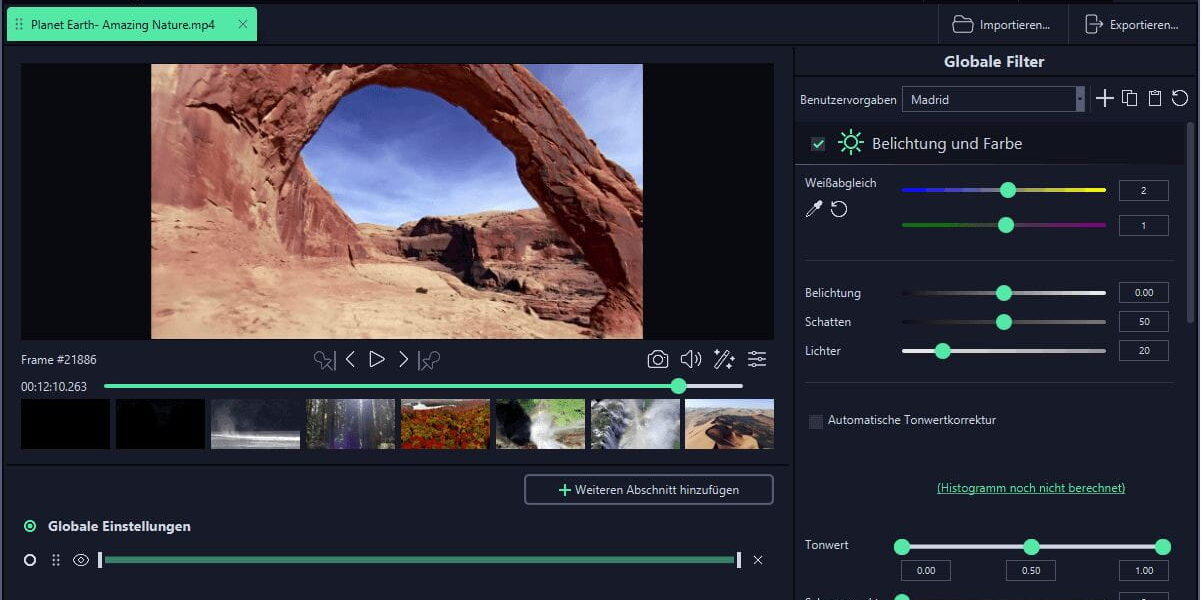Click the Tonwert field showing 0.50

pos(1030,571)
